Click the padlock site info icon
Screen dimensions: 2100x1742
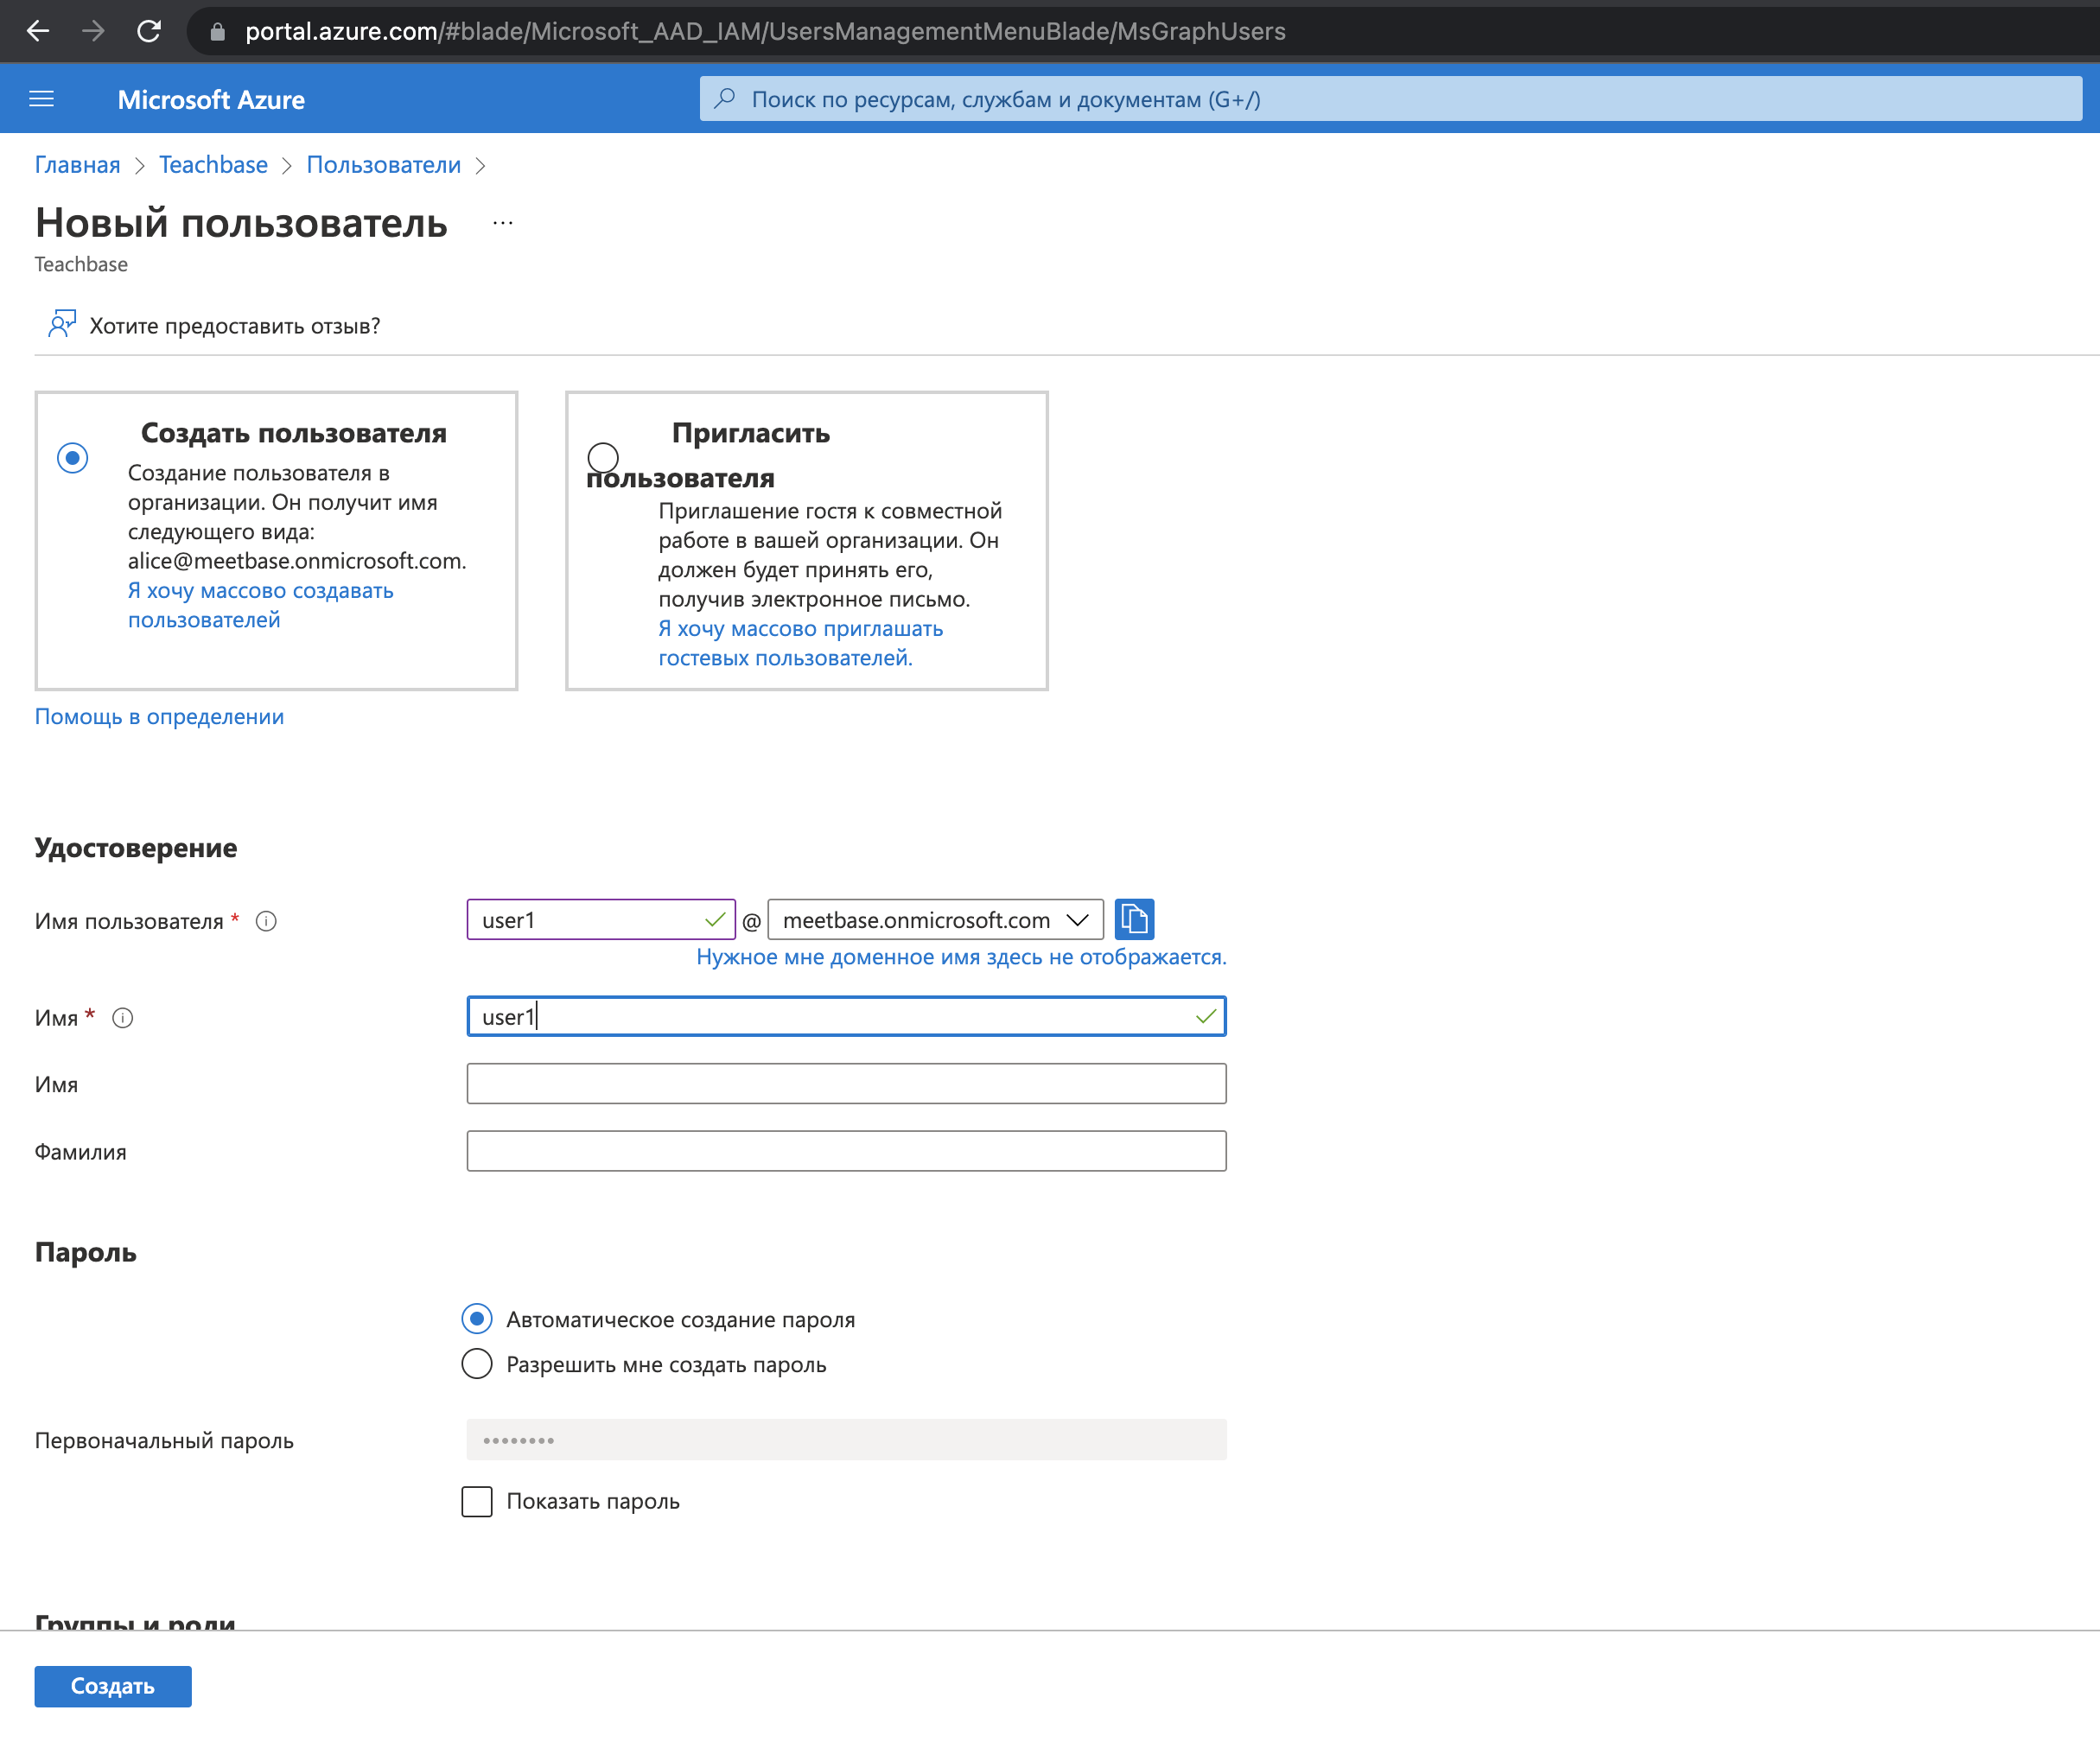(217, 32)
